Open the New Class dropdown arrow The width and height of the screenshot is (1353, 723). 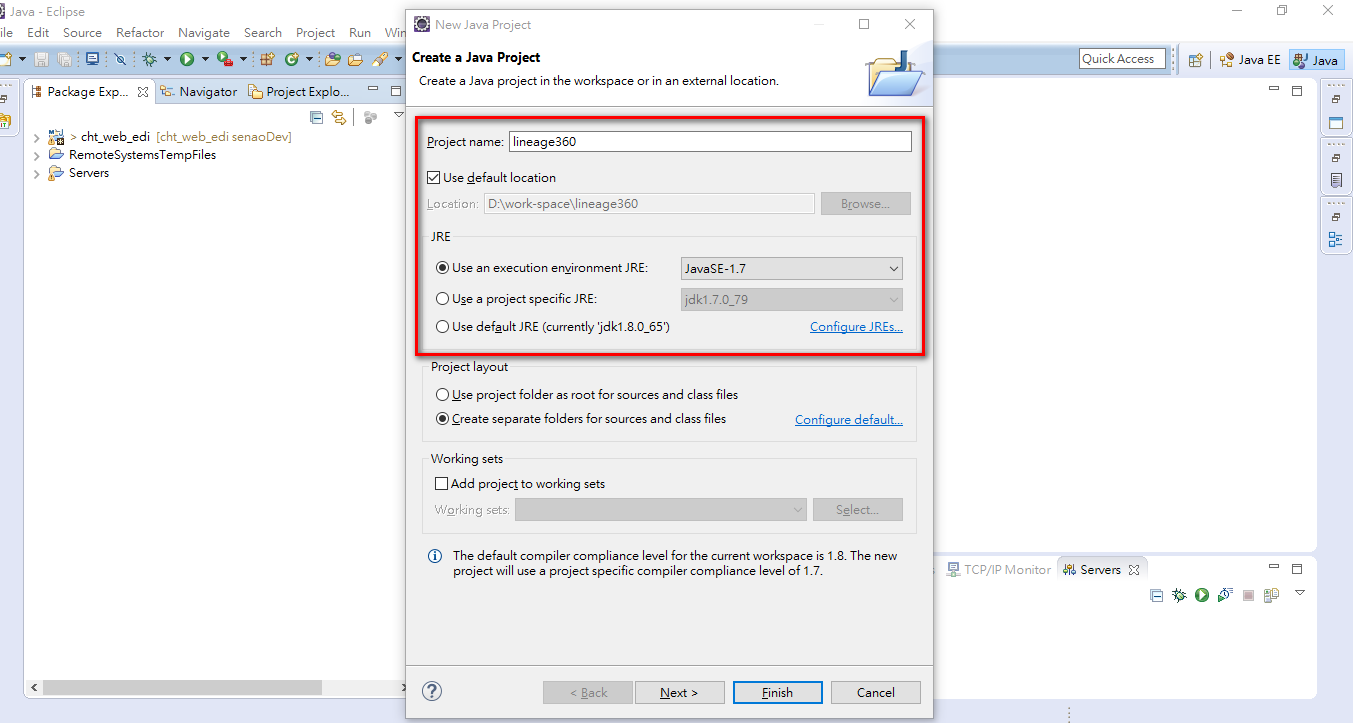point(309,59)
